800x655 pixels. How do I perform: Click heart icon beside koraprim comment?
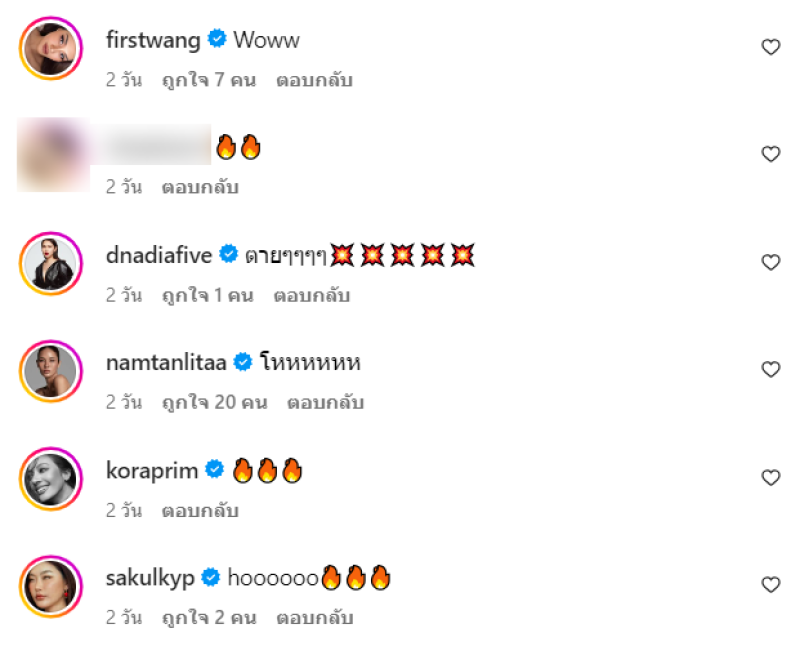(x=770, y=477)
